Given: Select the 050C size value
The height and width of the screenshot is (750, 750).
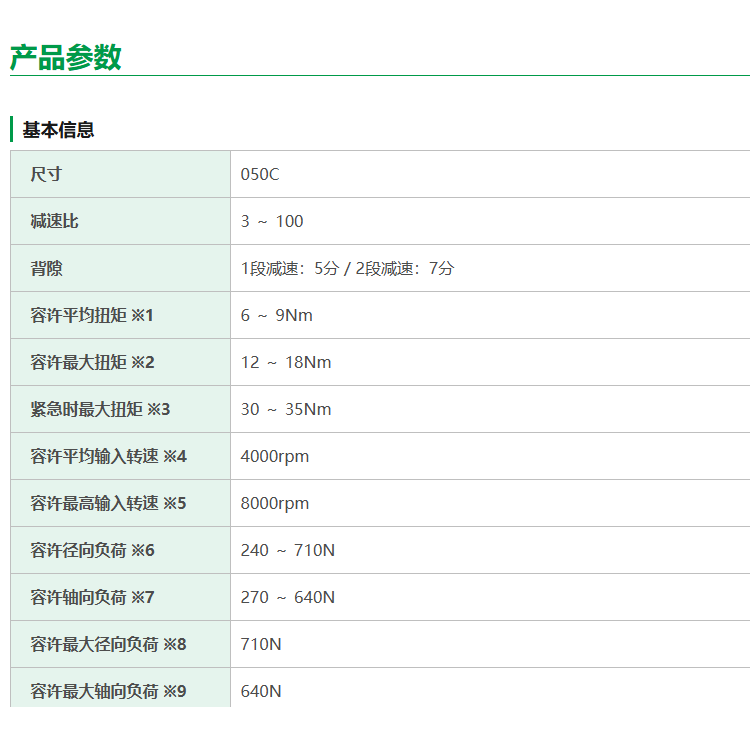Looking at the screenshot, I should coord(260,174).
